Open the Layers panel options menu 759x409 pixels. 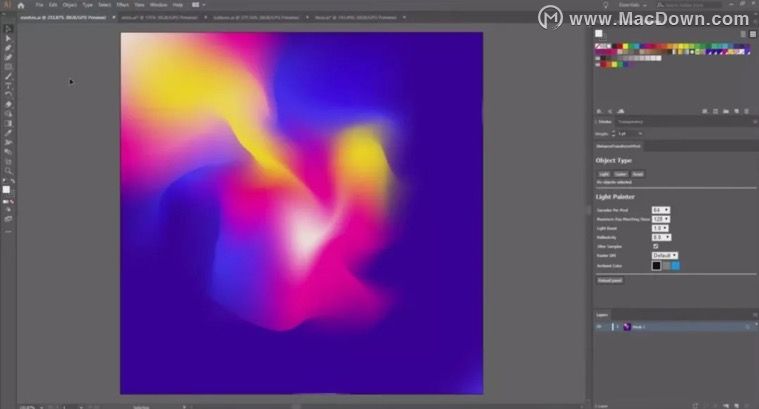754,315
